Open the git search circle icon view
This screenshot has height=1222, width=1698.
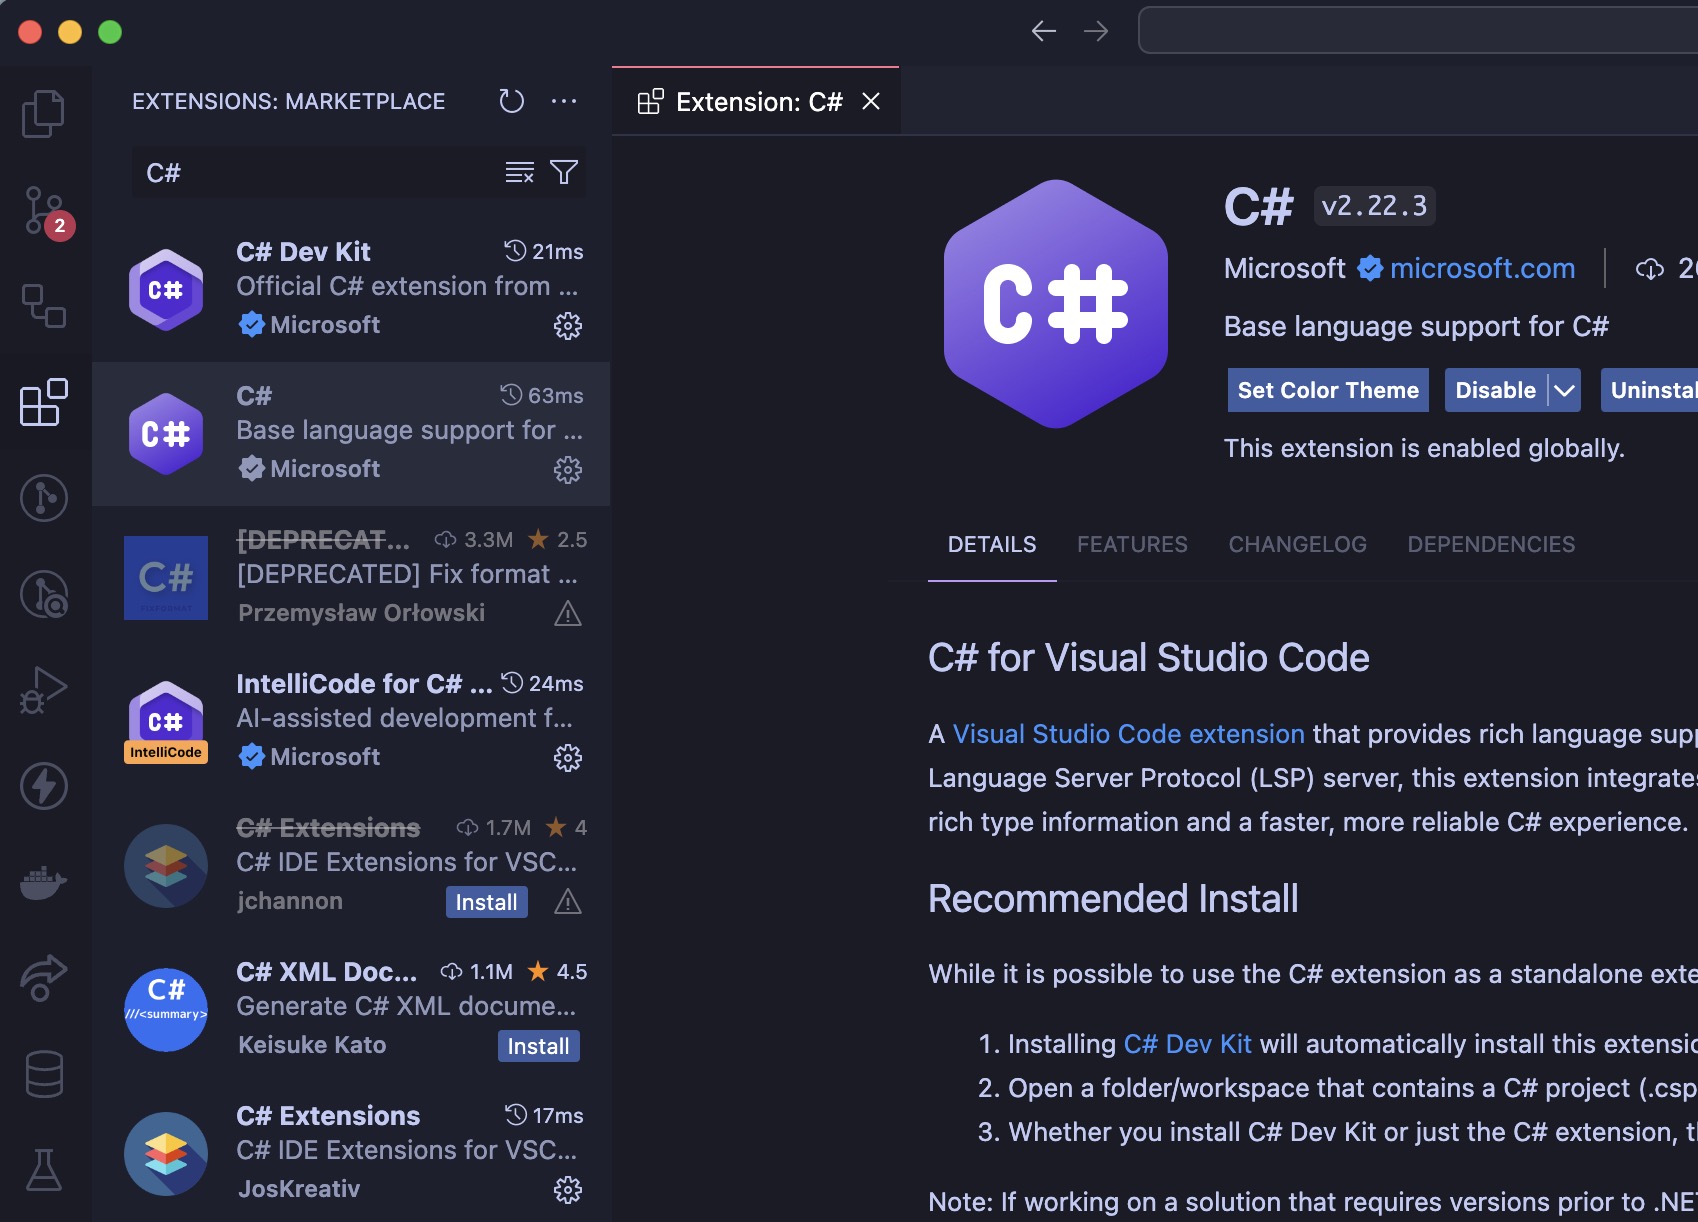coord(44,594)
